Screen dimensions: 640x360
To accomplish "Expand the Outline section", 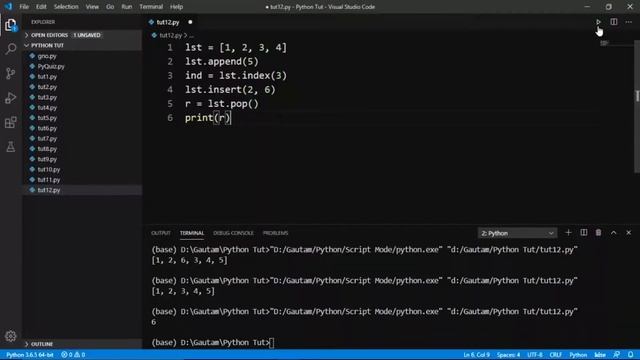I will (x=82, y=344).
